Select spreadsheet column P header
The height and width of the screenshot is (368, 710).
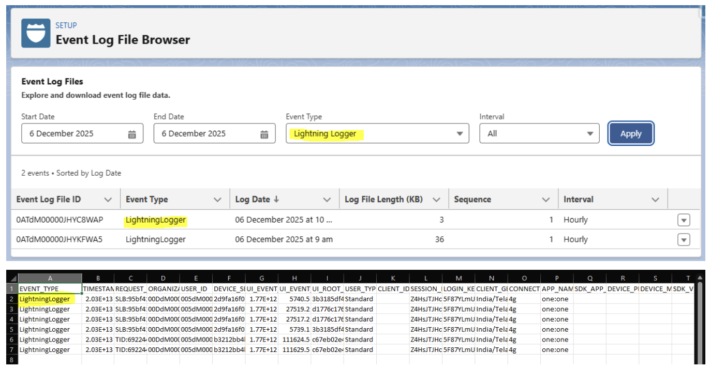tap(556, 278)
